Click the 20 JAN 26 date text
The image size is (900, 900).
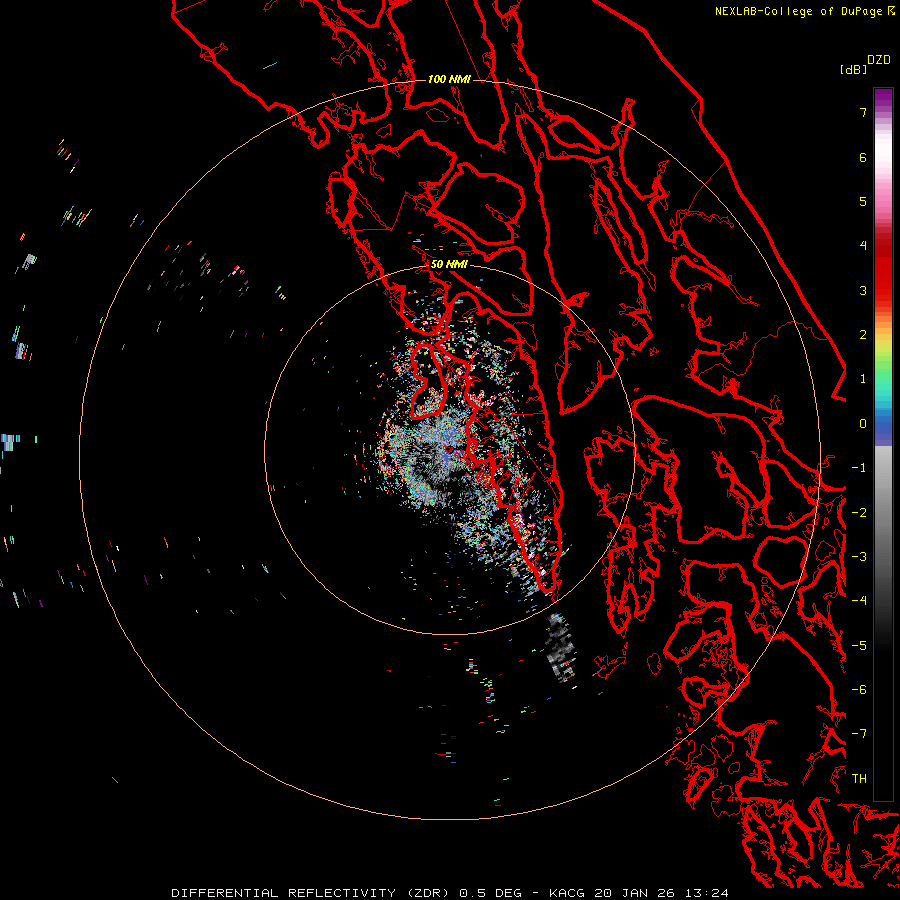pyautogui.click(x=634, y=893)
